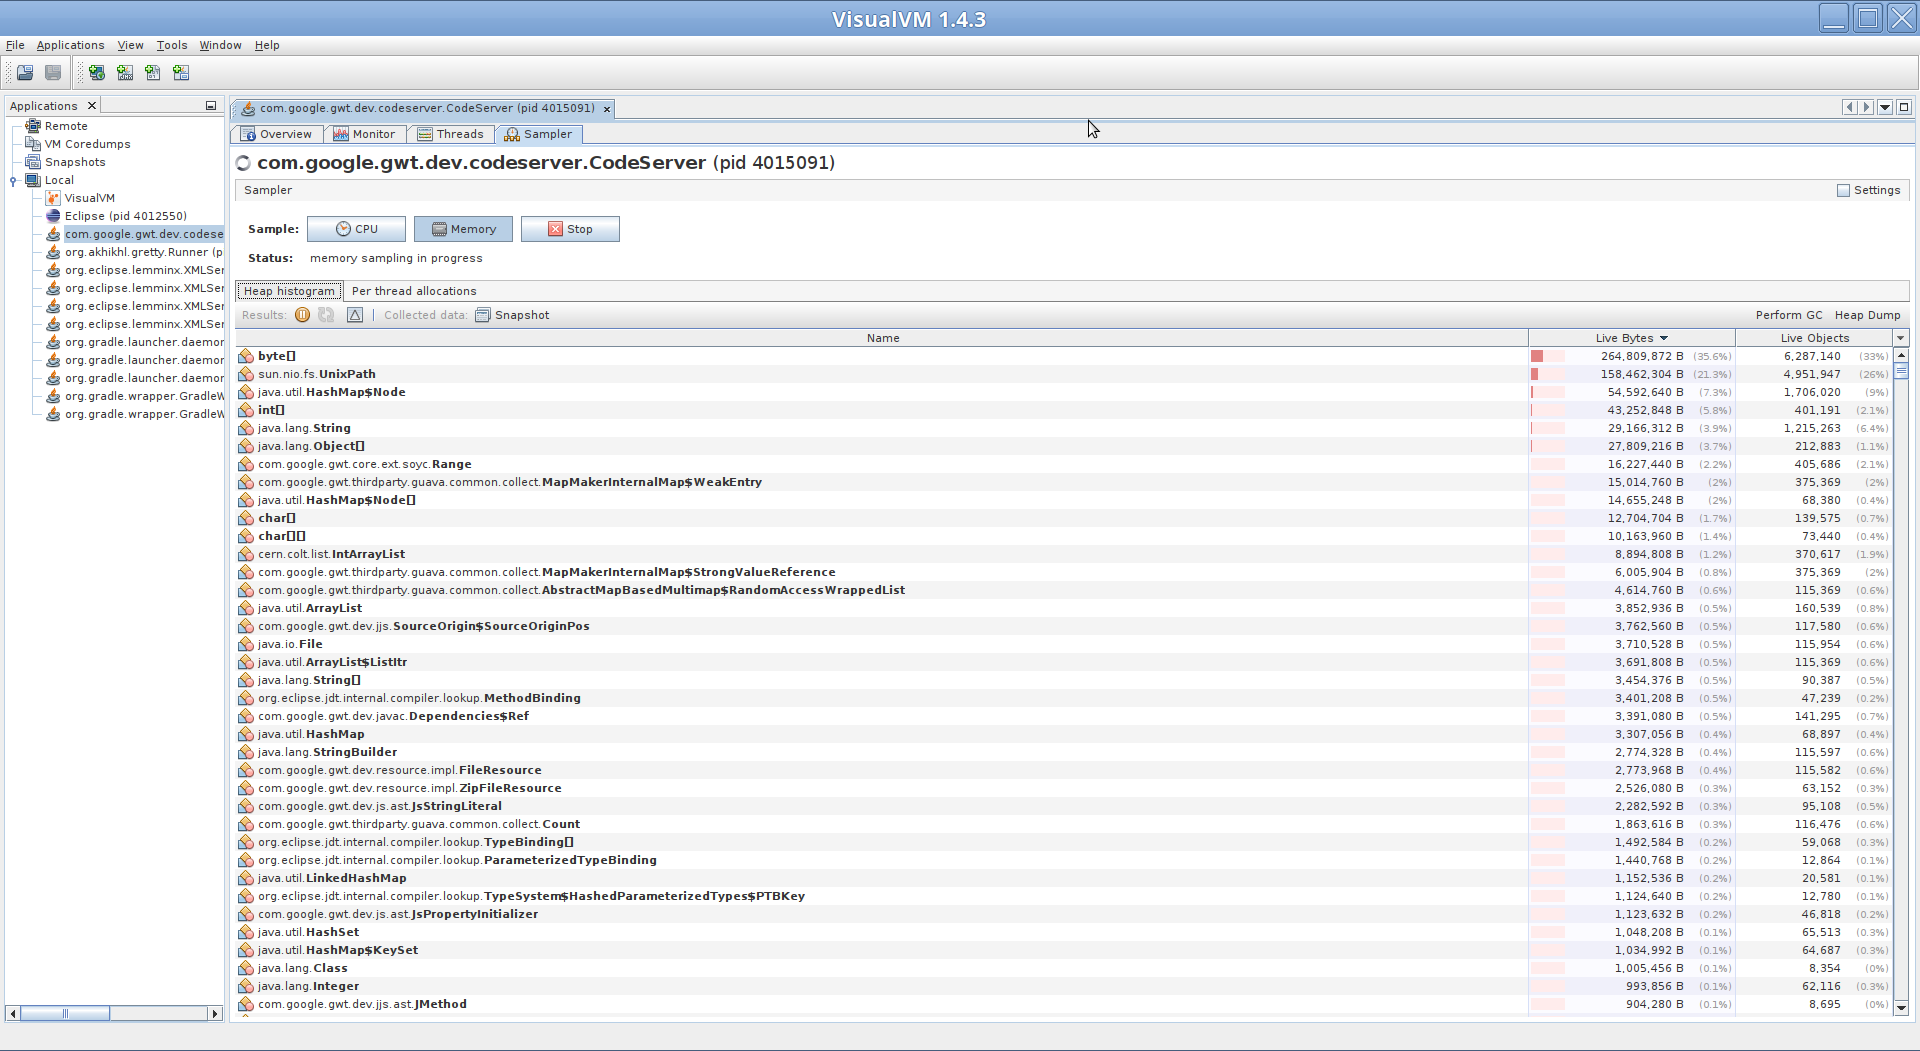Pause the heap histogram results
Image resolution: width=1920 pixels, height=1051 pixels.
(303, 315)
